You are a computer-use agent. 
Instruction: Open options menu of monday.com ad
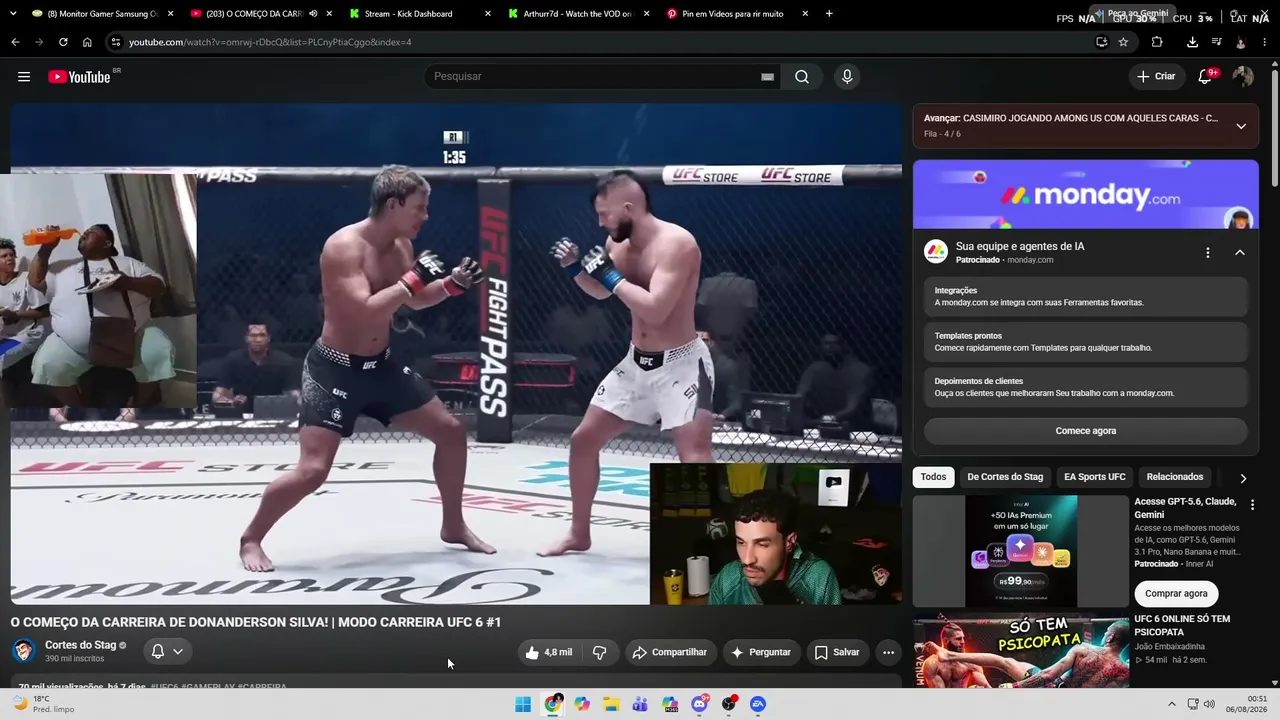(1208, 253)
